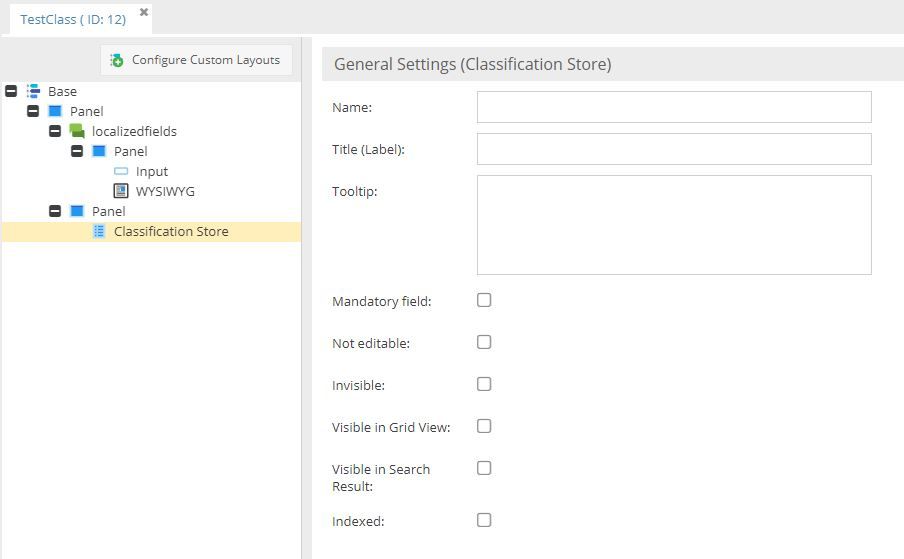Screen dimensions: 904x559
Task: Click the Base tree root icon
Action: pos(33,91)
